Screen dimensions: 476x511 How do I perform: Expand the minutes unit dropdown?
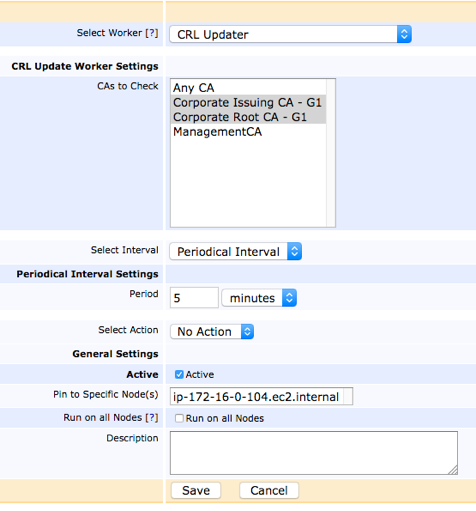coord(259,298)
